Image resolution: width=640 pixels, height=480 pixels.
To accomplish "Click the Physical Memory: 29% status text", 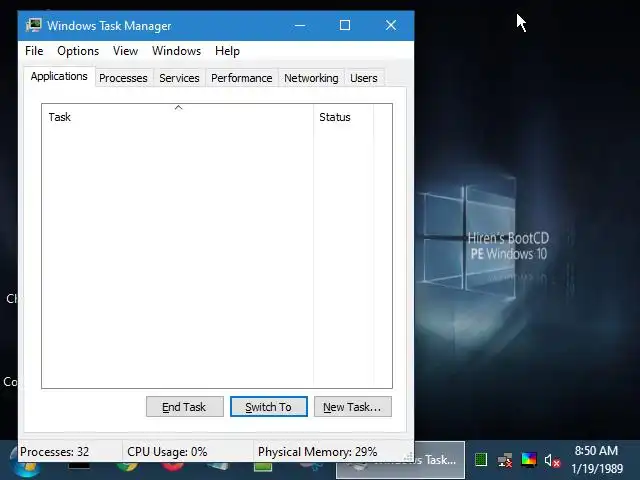I will [318, 451].
